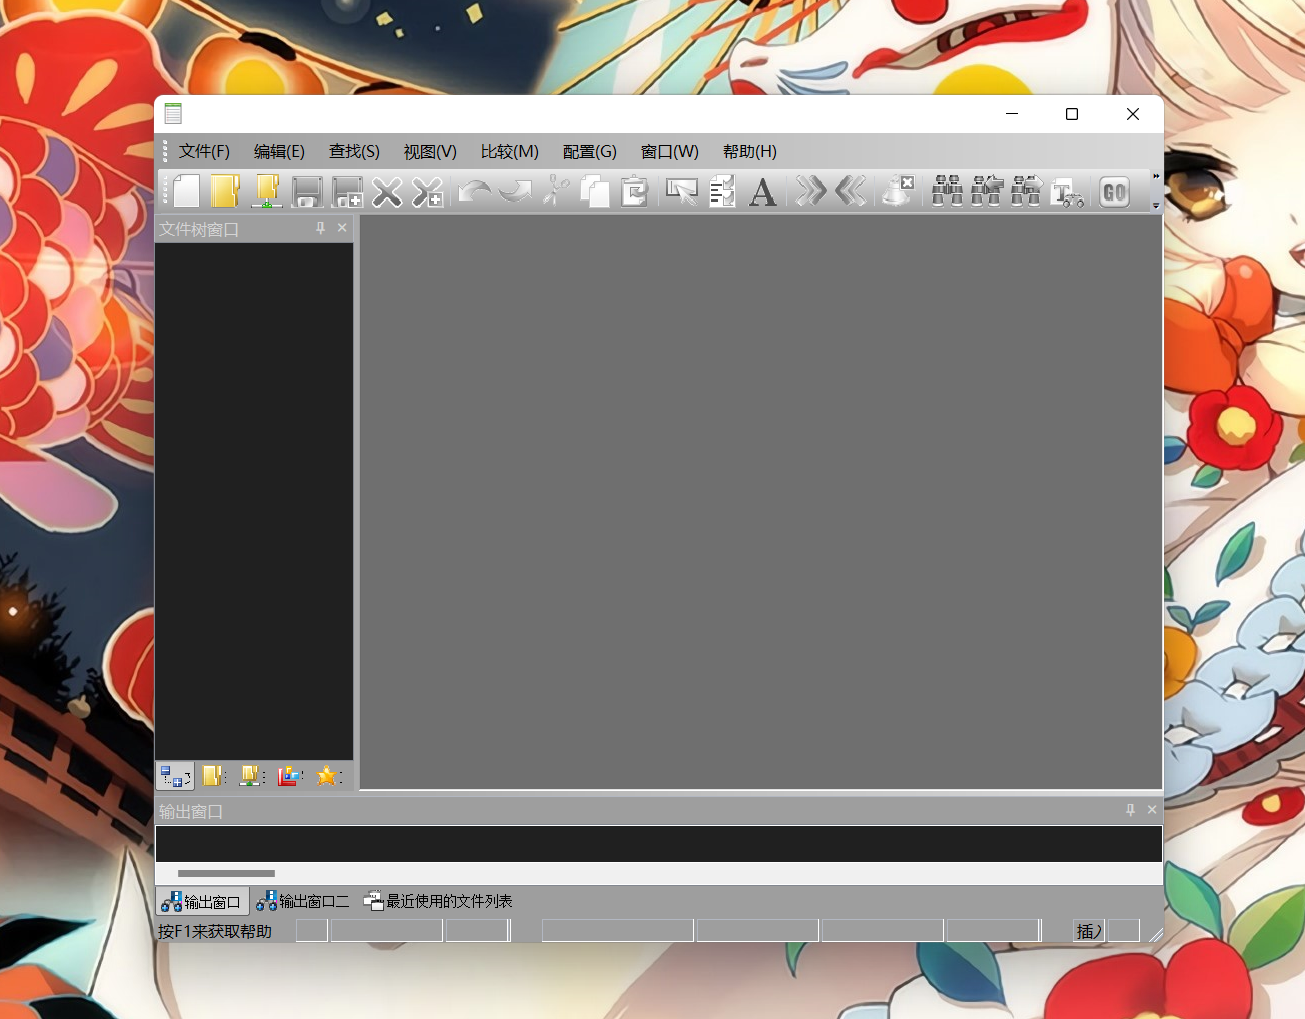This screenshot has height=1019, width=1305.
Task: Open font settings with the letter A icon
Action: click(762, 191)
